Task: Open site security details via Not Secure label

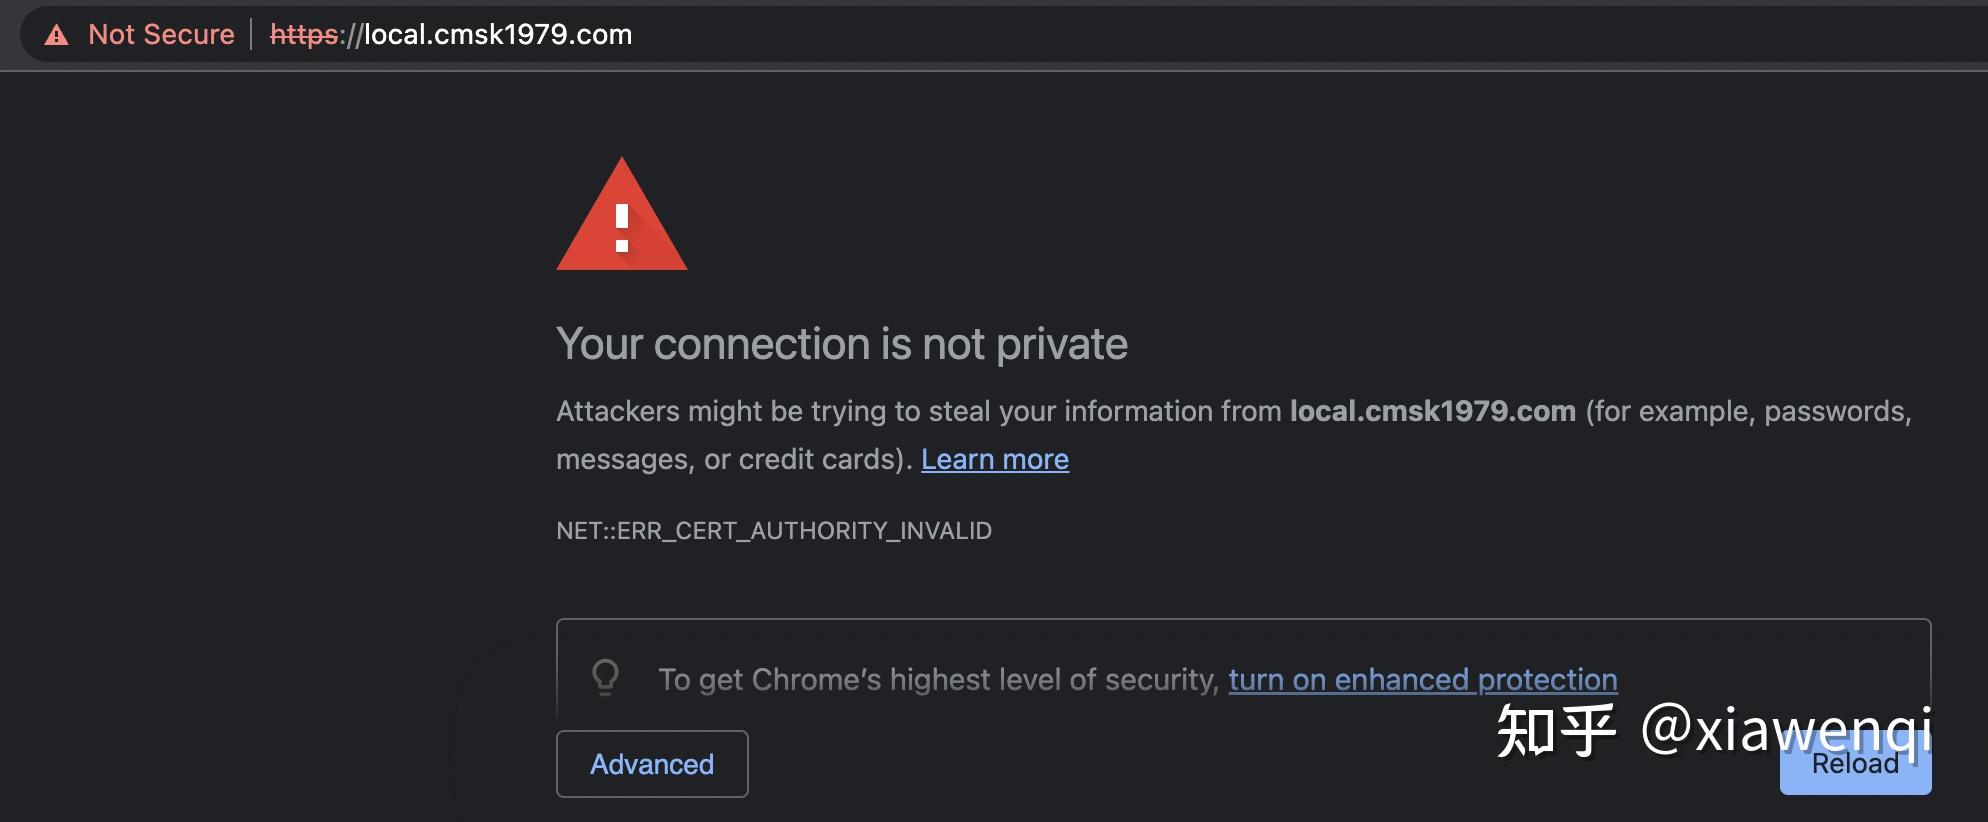Action: coord(160,33)
